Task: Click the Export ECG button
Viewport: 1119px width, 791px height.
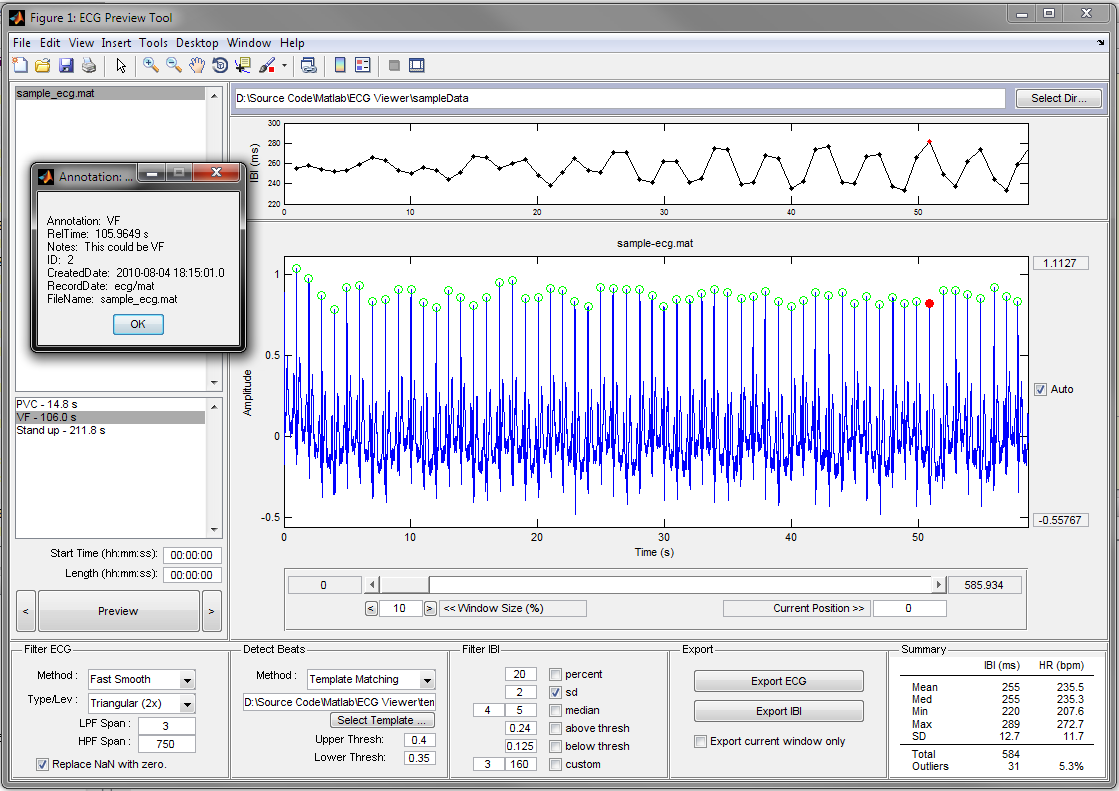Action: 779,681
